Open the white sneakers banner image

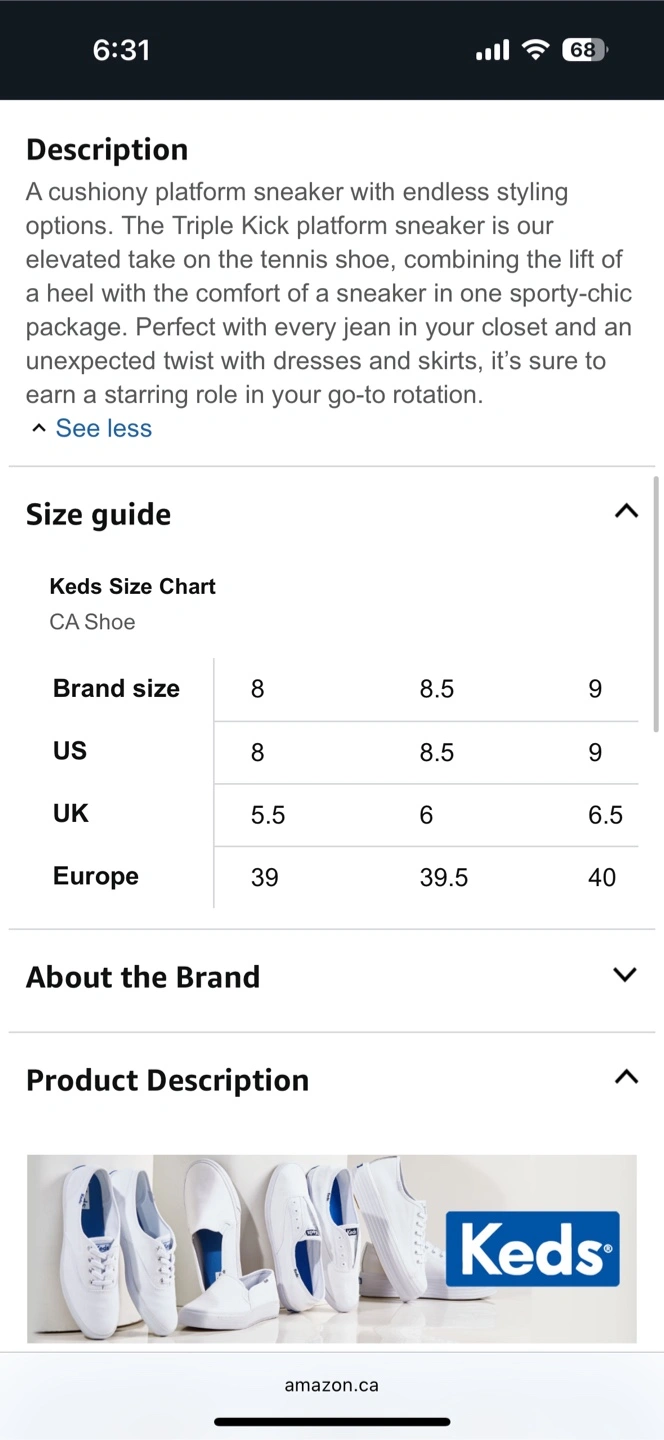[331, 1248]
